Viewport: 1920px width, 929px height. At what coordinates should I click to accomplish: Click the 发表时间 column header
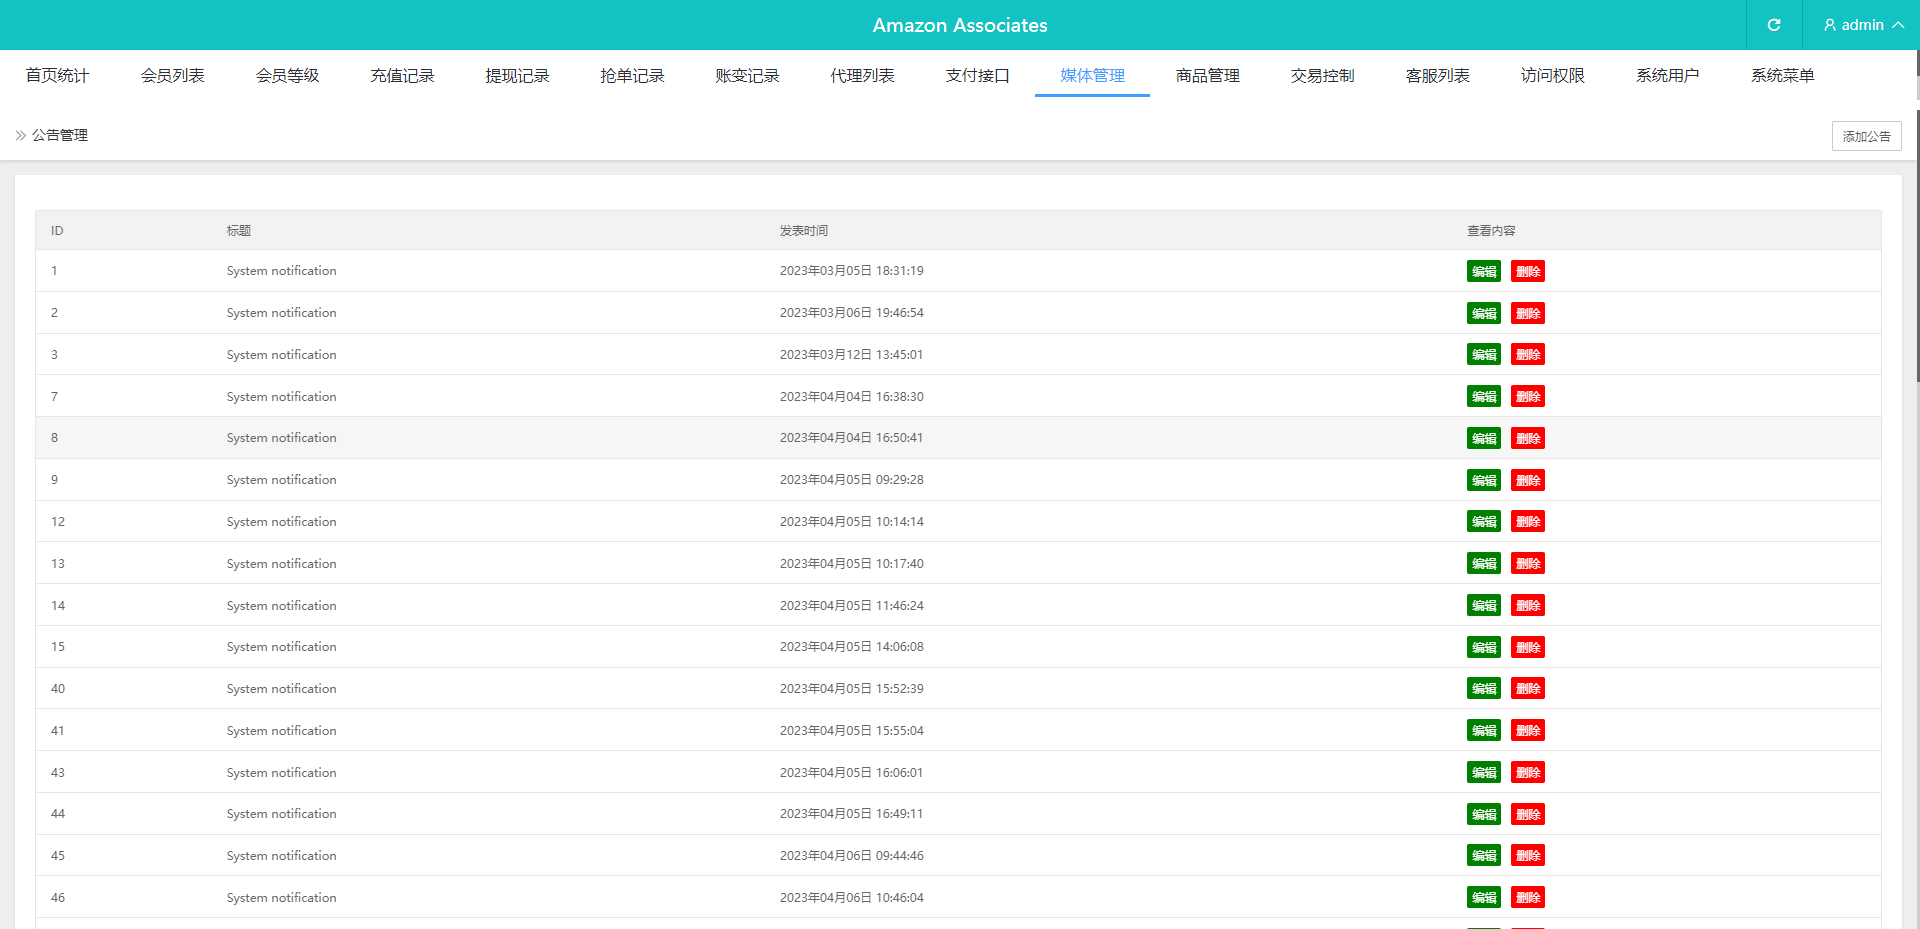point(803,231)
